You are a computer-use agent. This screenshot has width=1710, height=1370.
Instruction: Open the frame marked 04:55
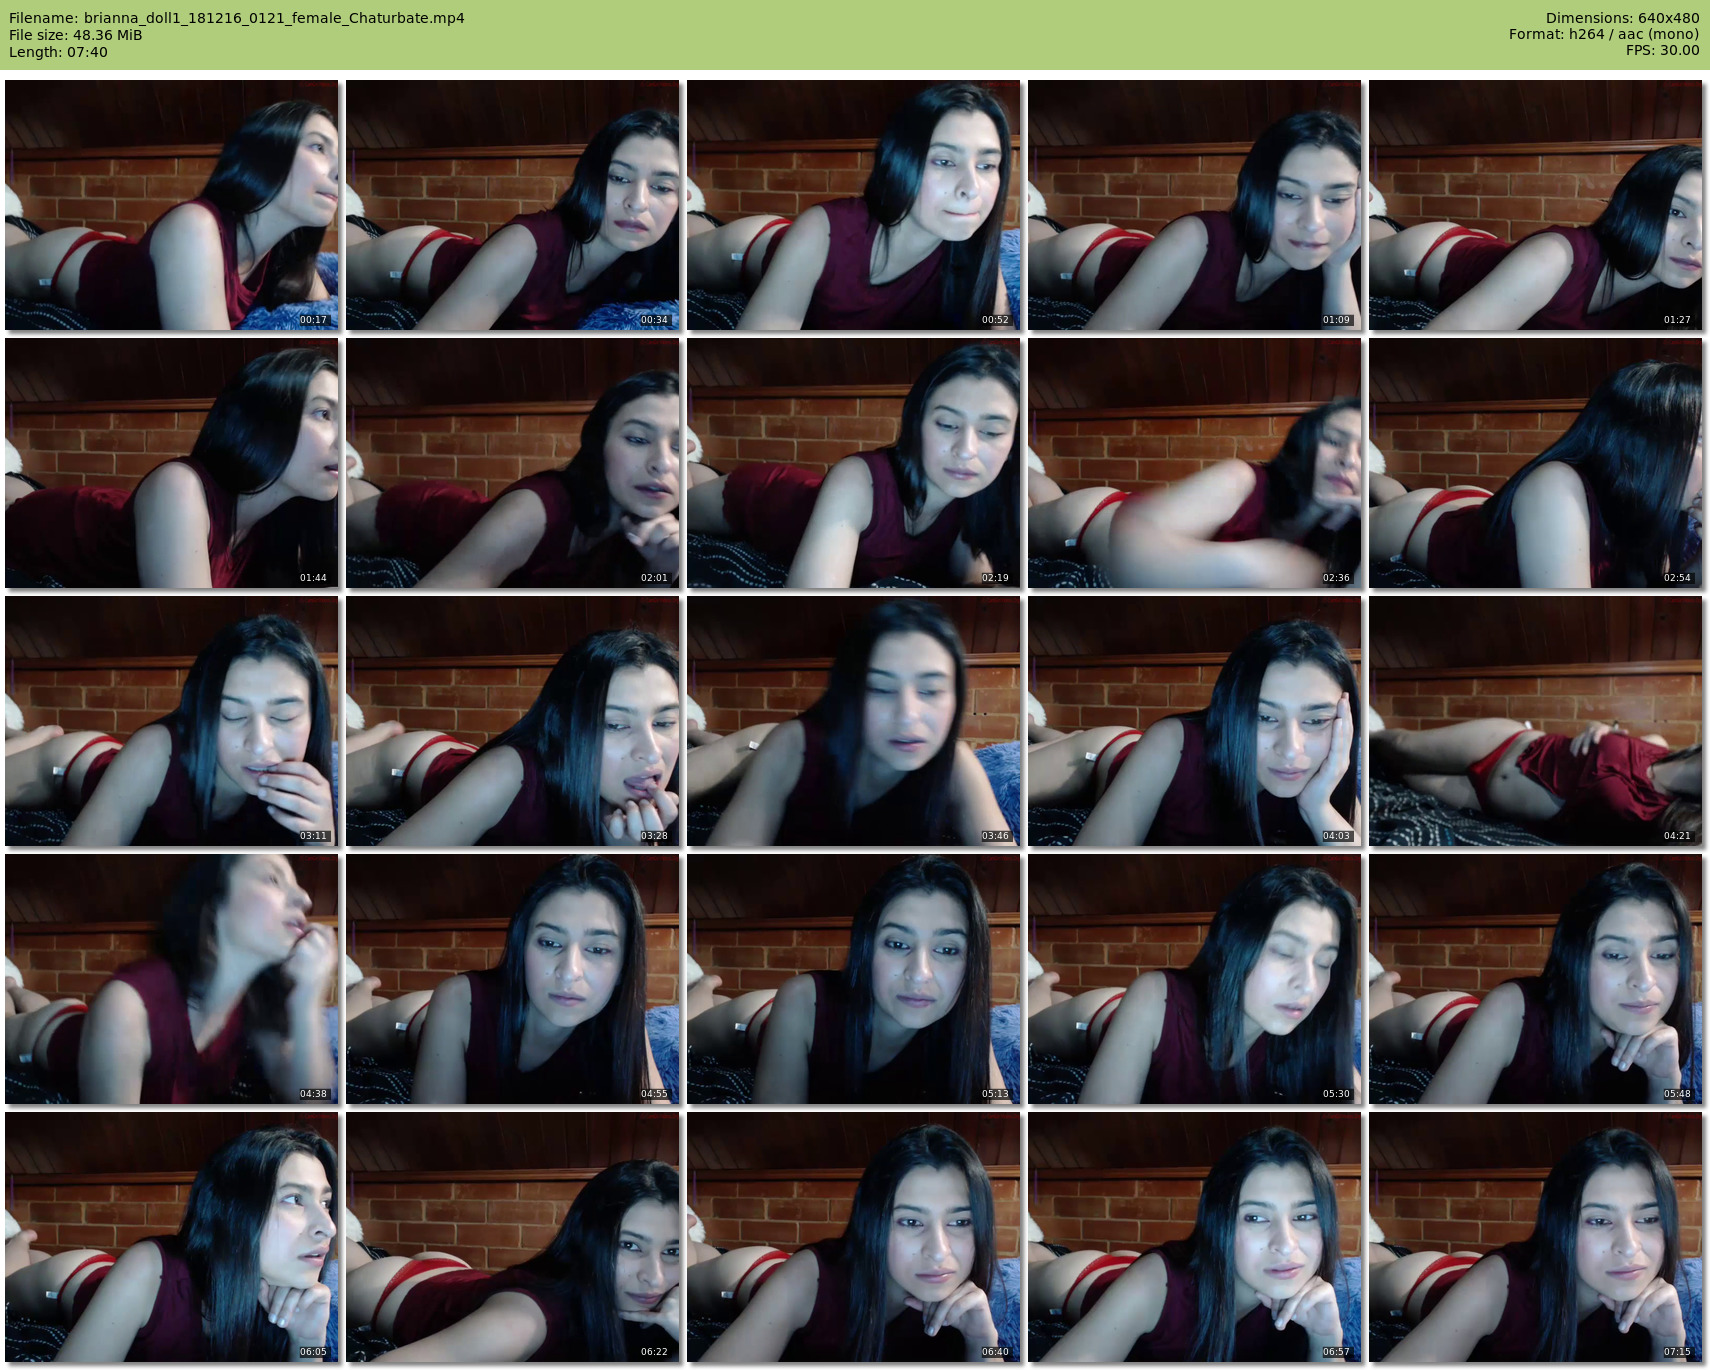(512, 979)
